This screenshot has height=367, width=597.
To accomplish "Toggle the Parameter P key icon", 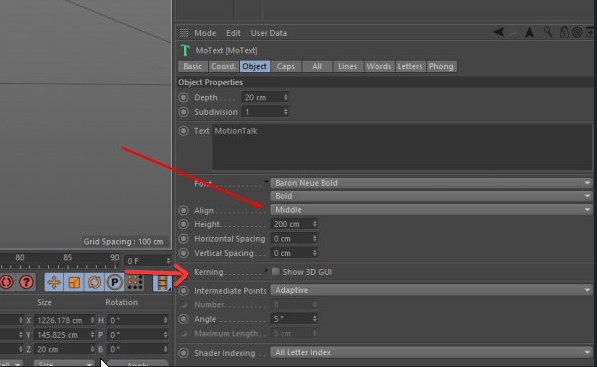I will pos(114,282).
